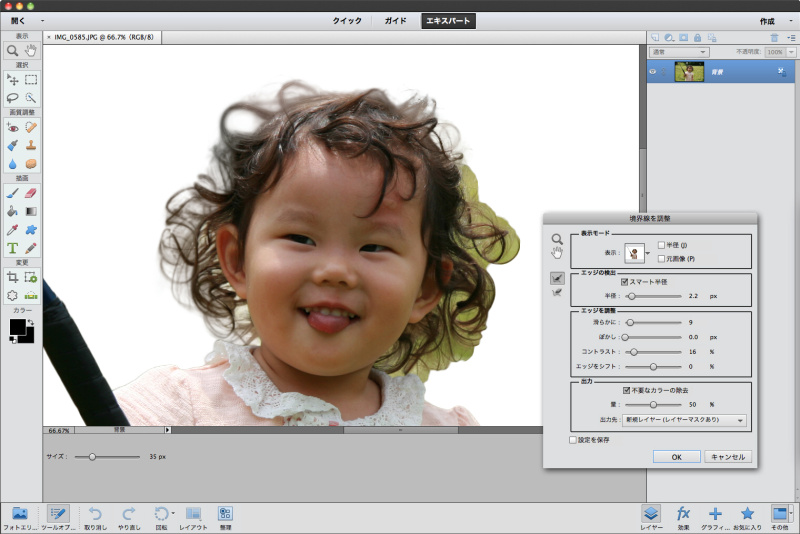Select the Eraser tool

(31, 193)
